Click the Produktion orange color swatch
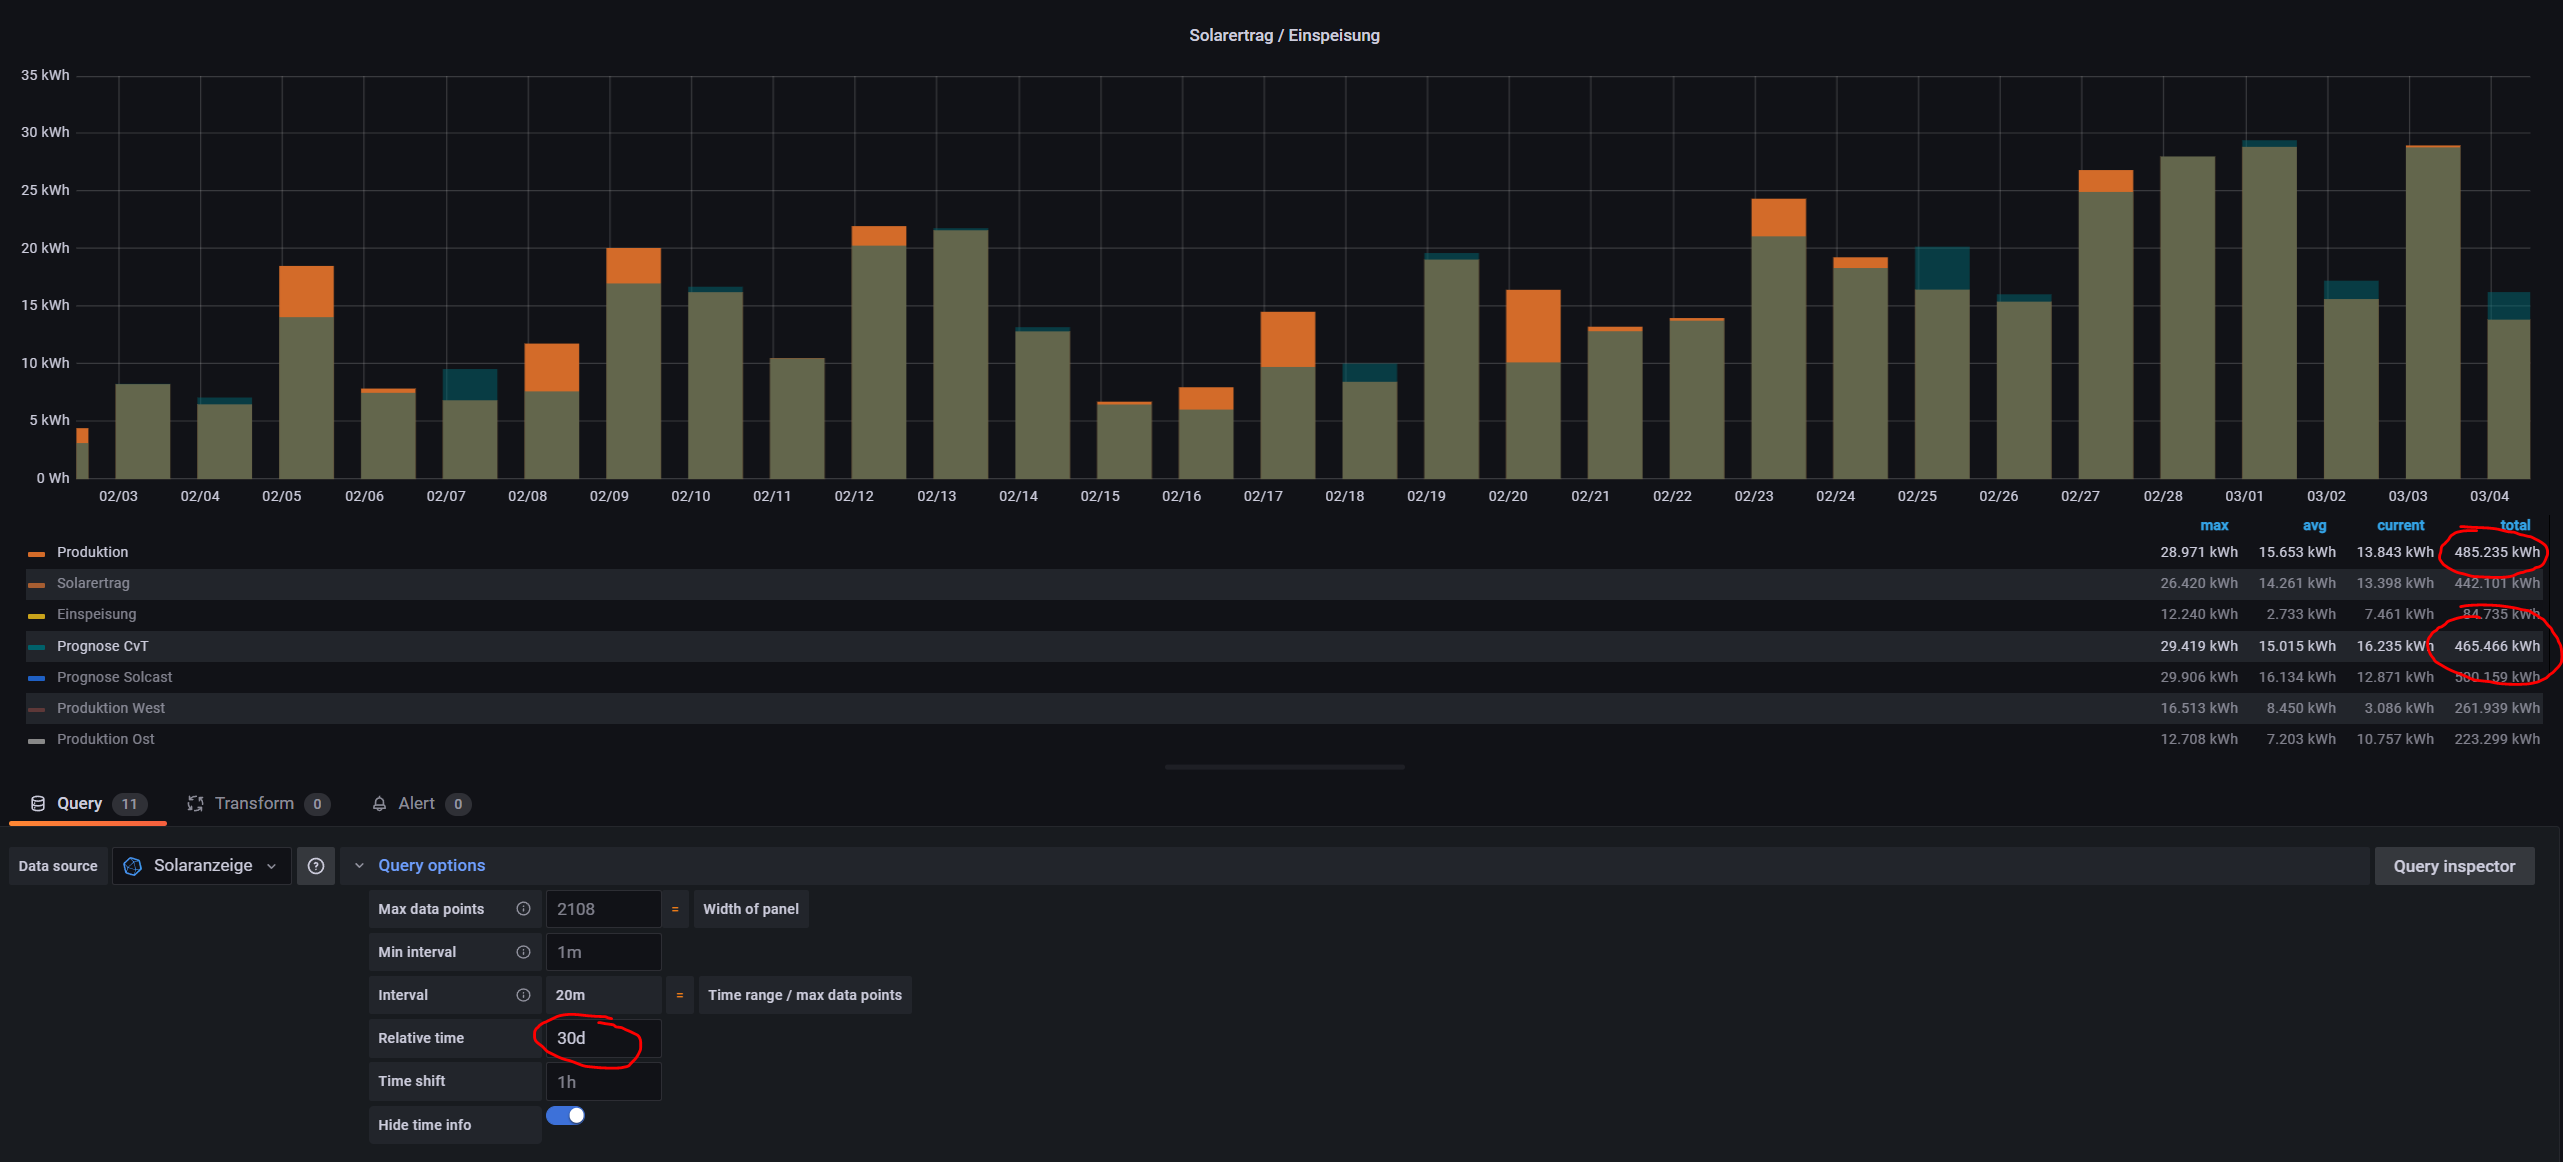The height and width of the screenshot is (1162, 2563). pyautogui.click(x=37, y=553)
